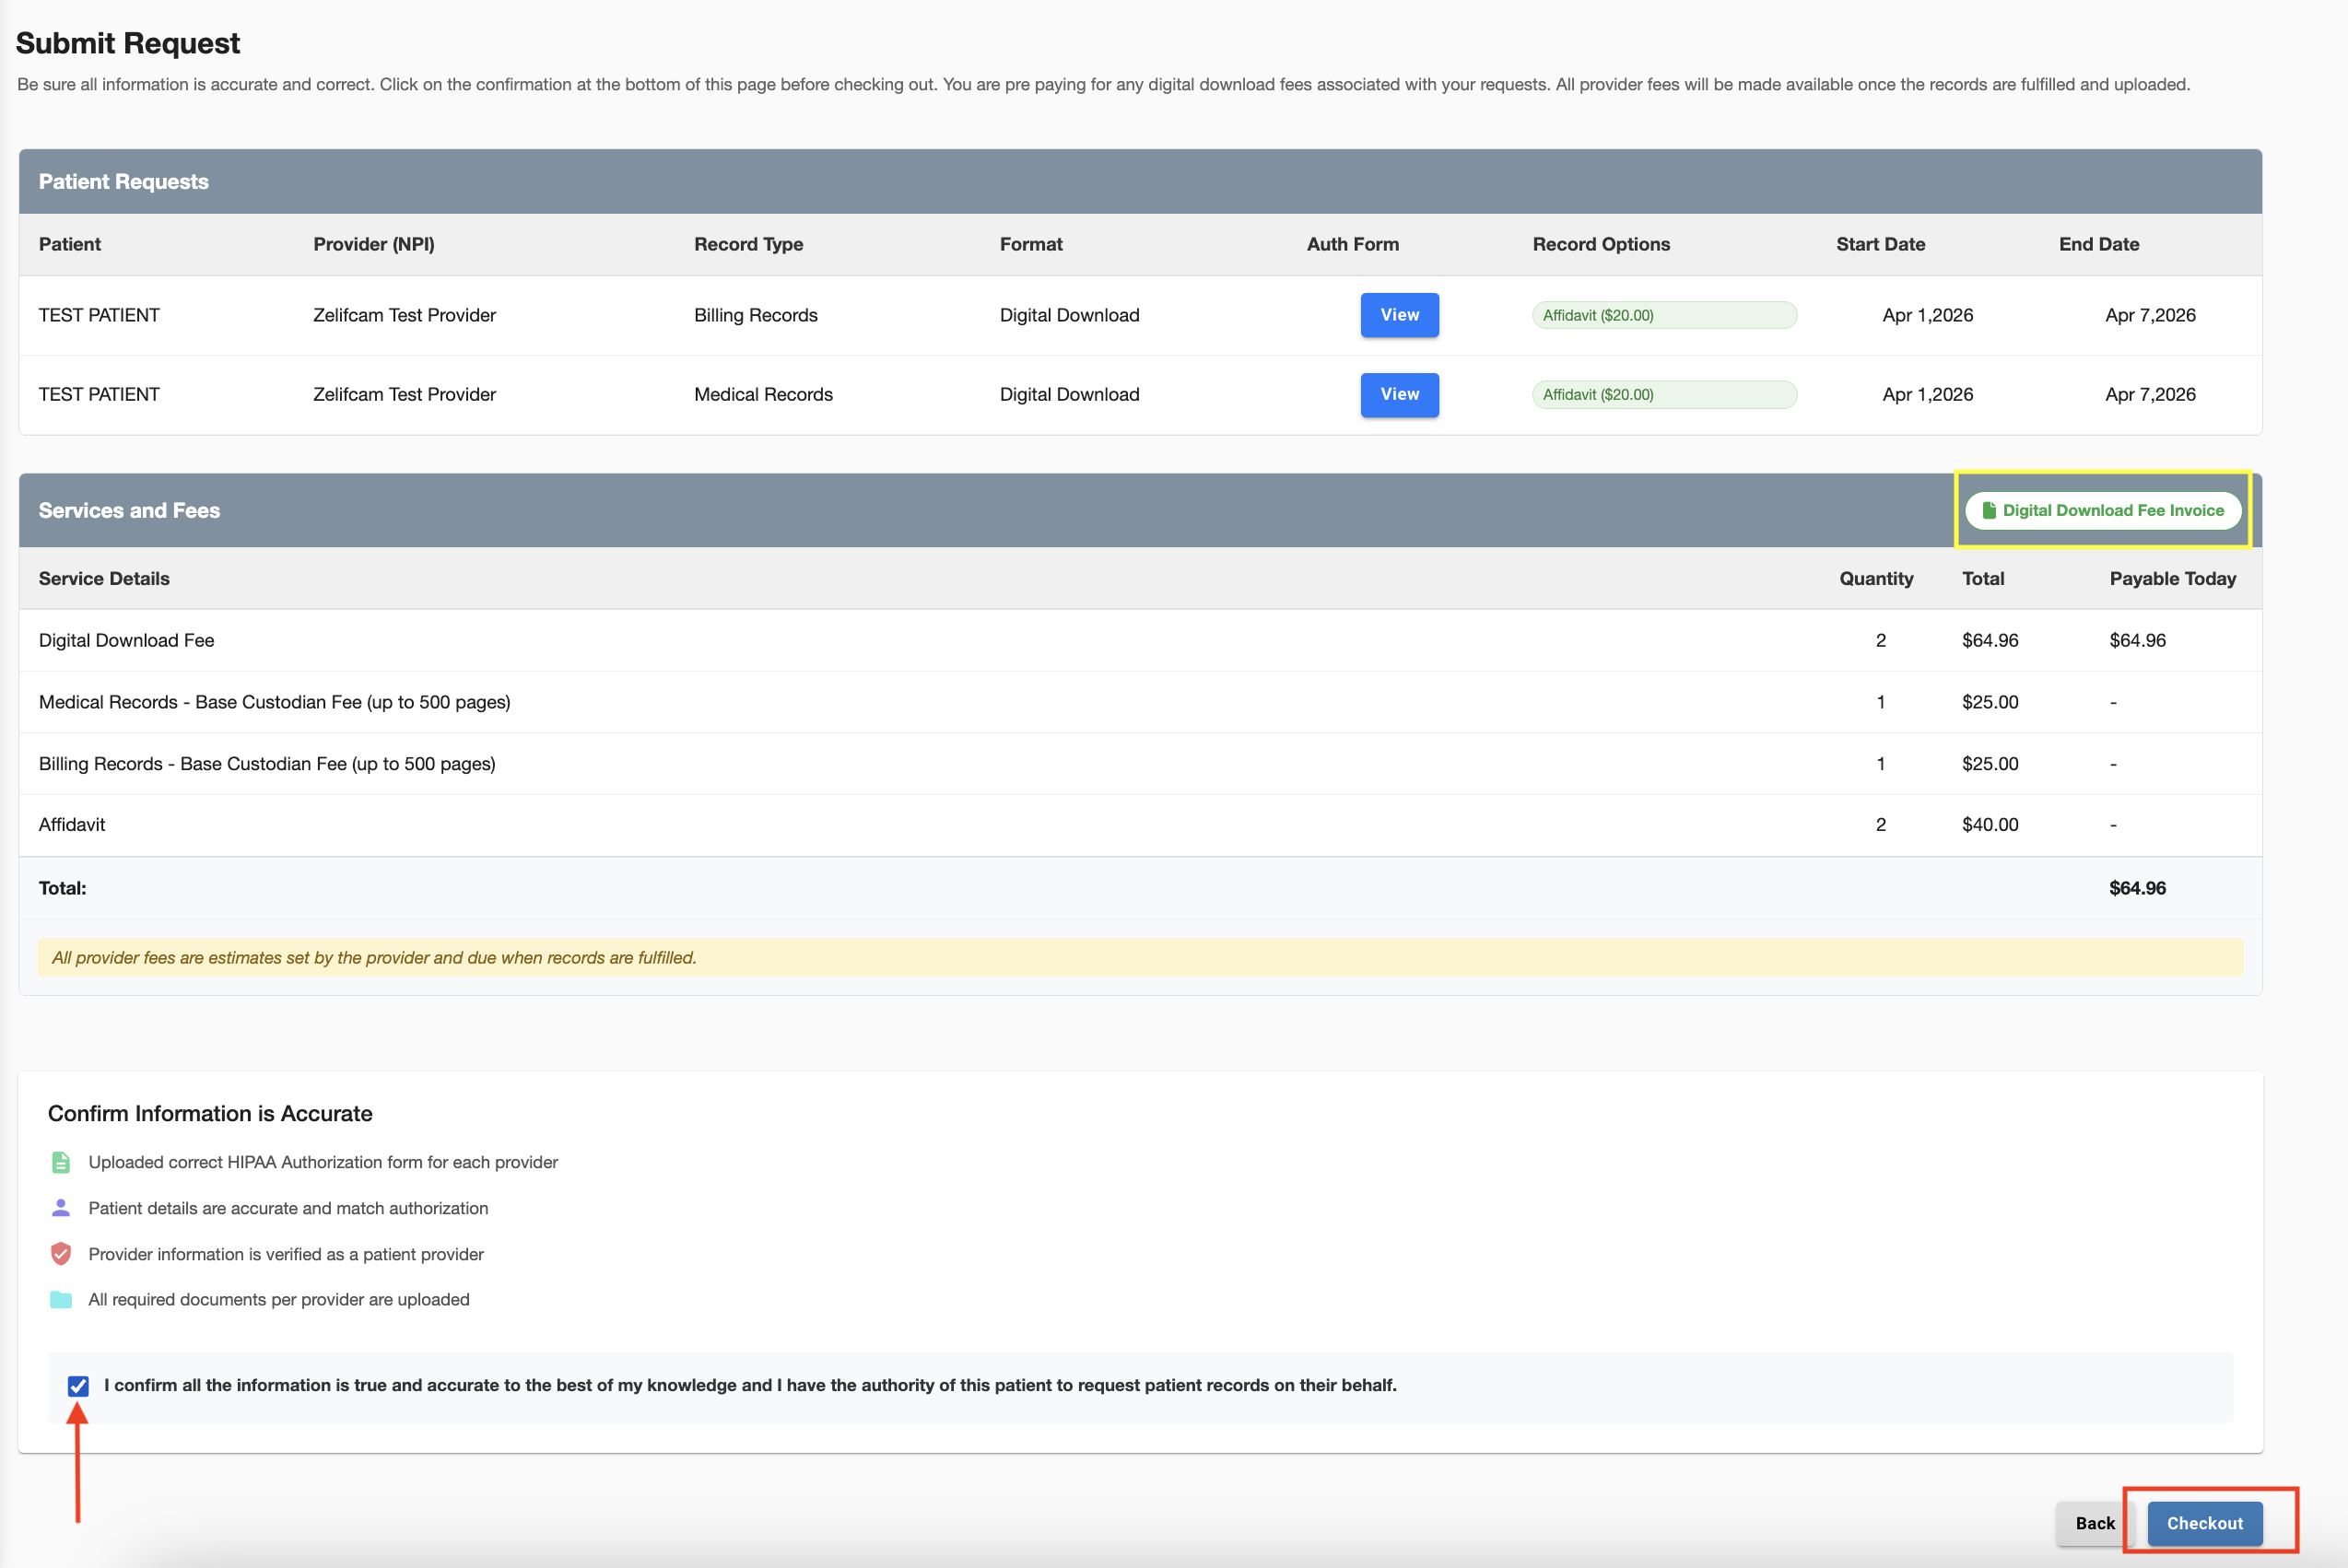Click the red verified shield icon
This screenshot has width=2348, height=1568.
coord(60,1254)
